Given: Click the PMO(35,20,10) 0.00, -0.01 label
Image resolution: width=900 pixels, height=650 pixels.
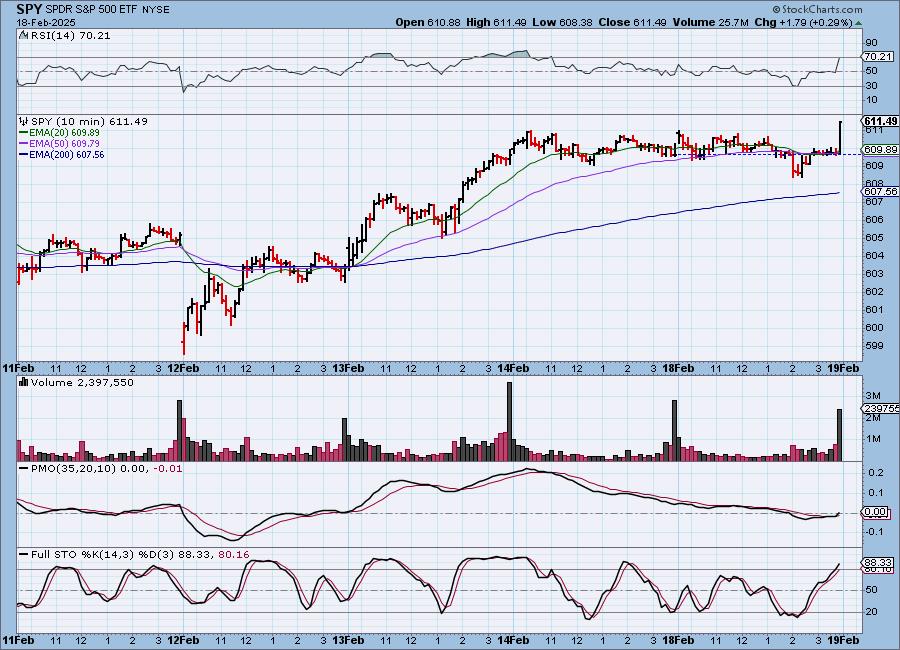Looking at the screenshot, I should (x=106, y=469).
